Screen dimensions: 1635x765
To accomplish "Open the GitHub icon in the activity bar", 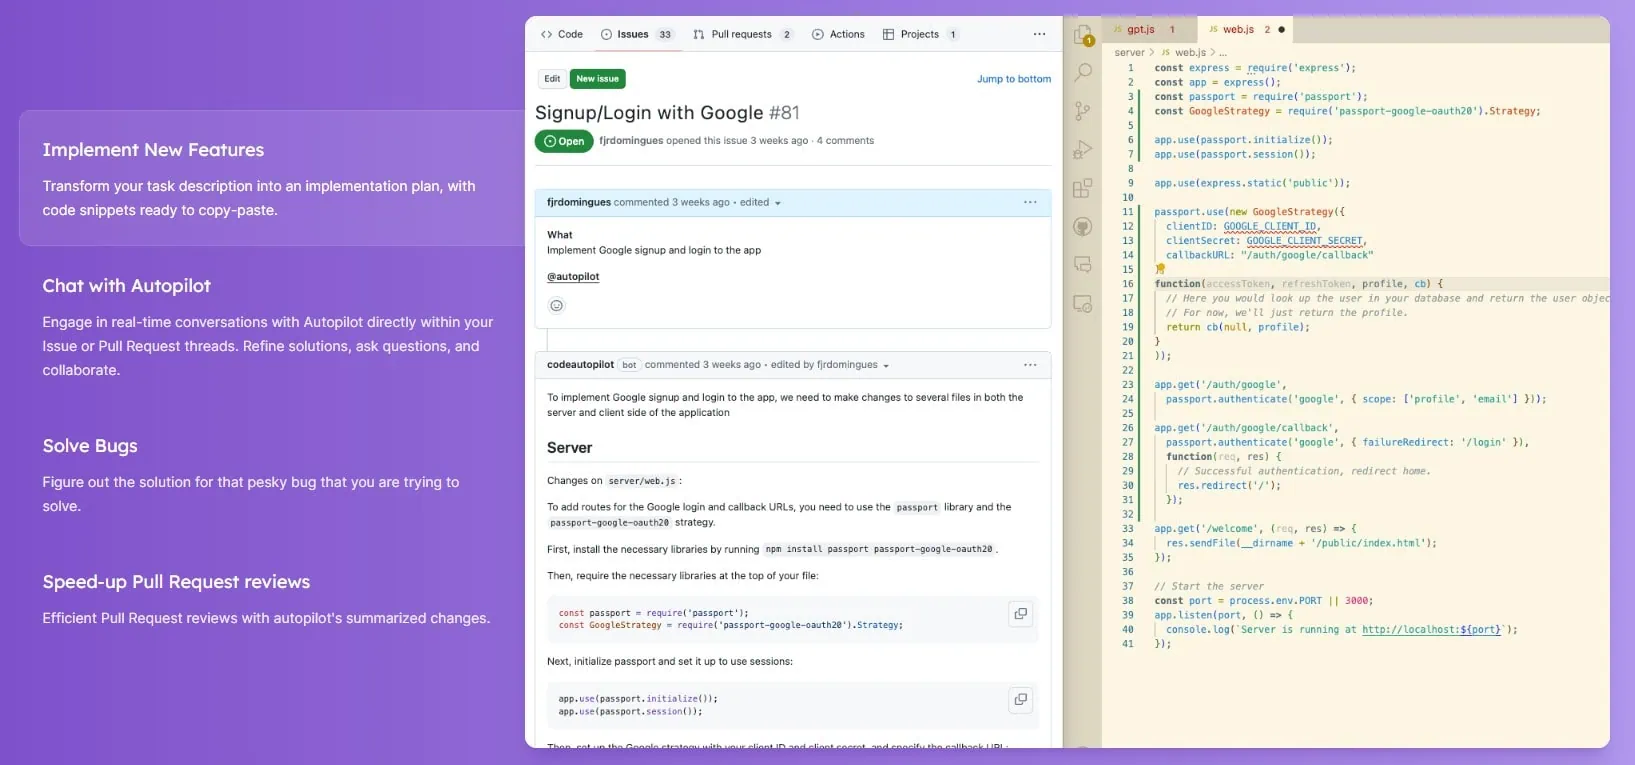I will click(x=1083, y=227).
